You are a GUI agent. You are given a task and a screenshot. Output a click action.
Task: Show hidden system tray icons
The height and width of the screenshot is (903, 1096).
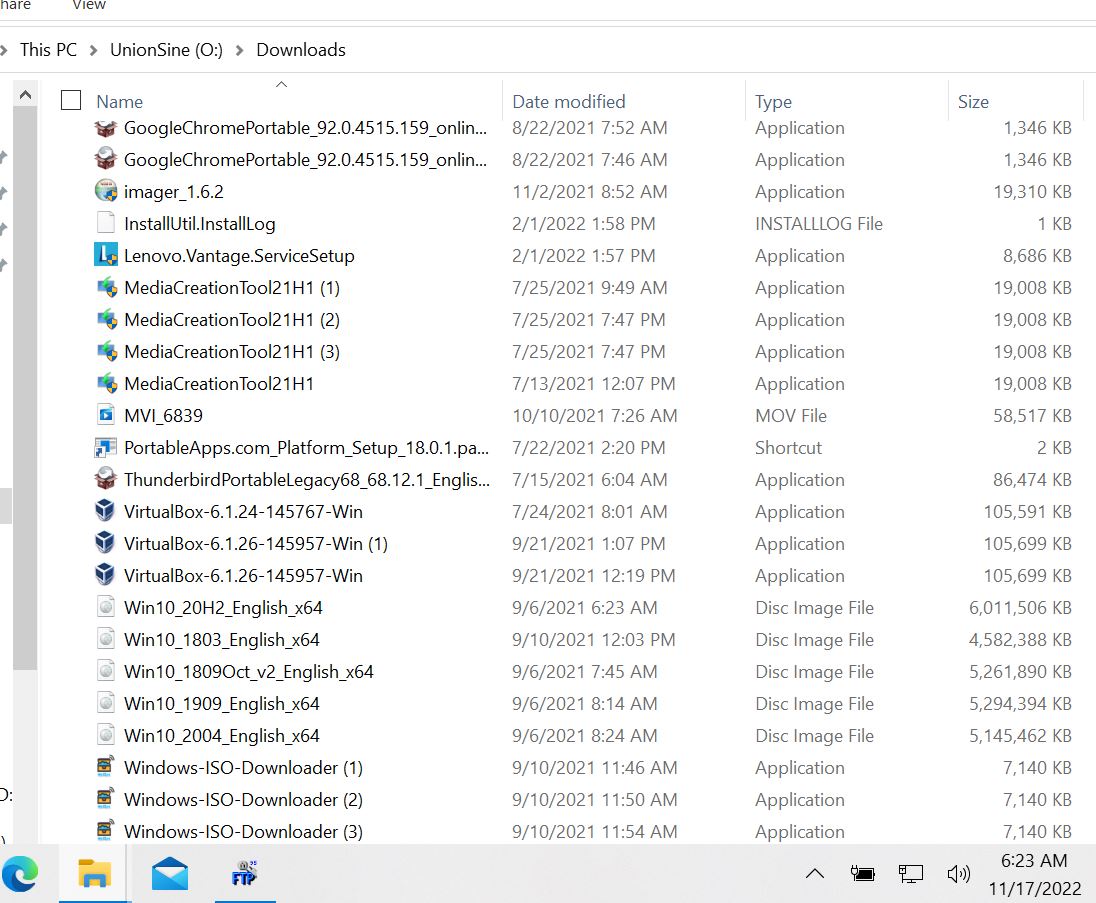(815, 874)
